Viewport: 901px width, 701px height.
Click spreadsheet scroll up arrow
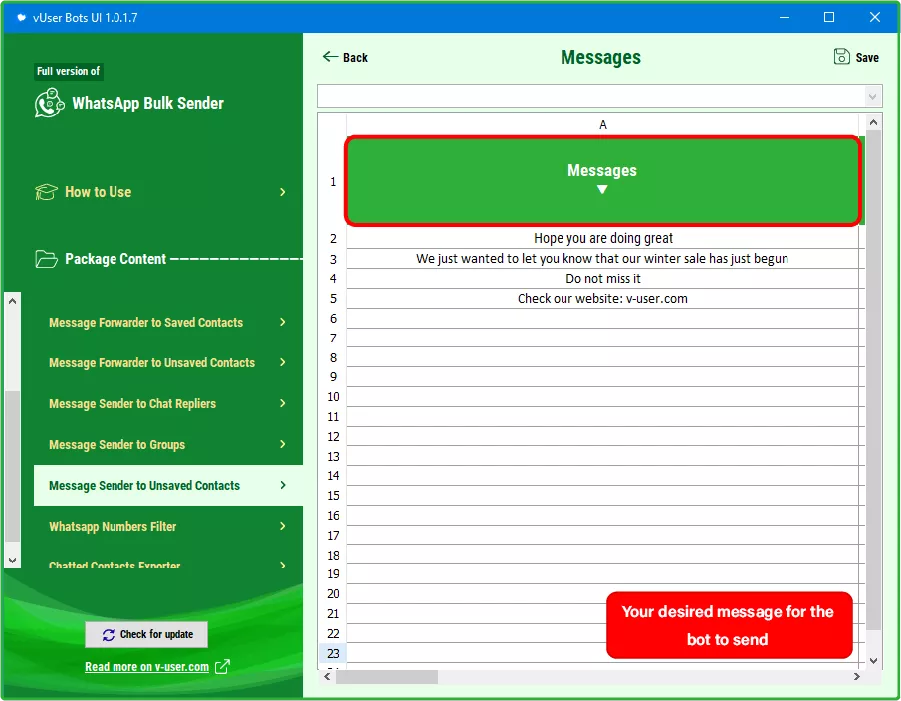point(873,122)
